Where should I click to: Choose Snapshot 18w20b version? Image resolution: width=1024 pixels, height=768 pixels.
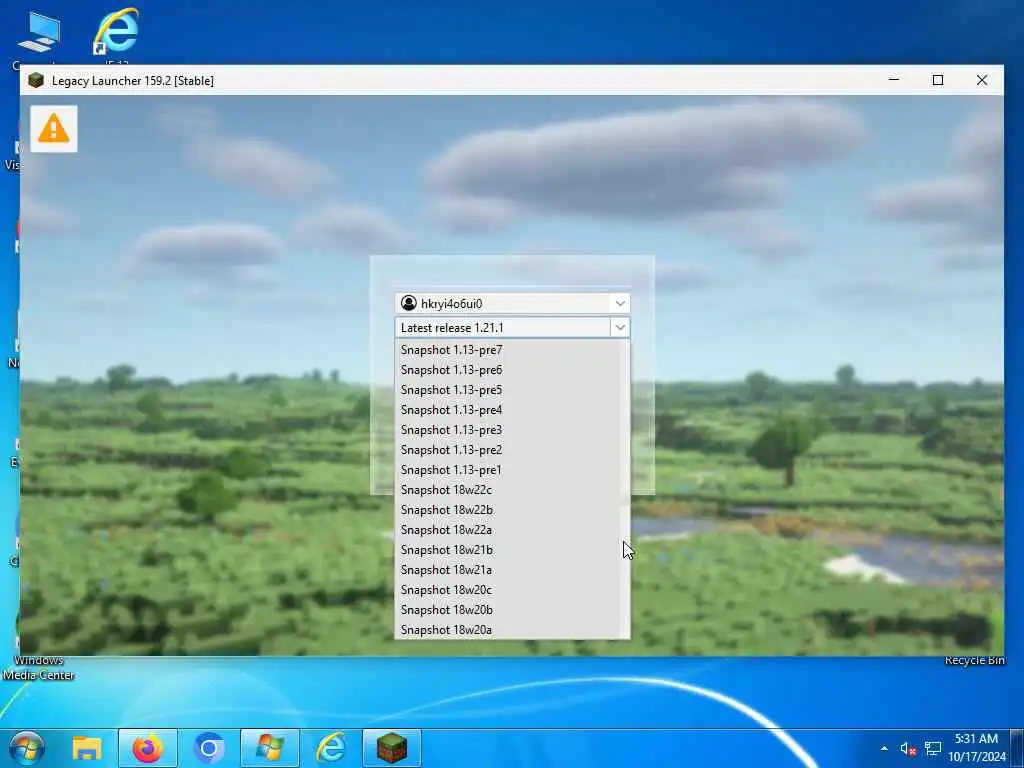pyautogui.click(x=507, y=610)
